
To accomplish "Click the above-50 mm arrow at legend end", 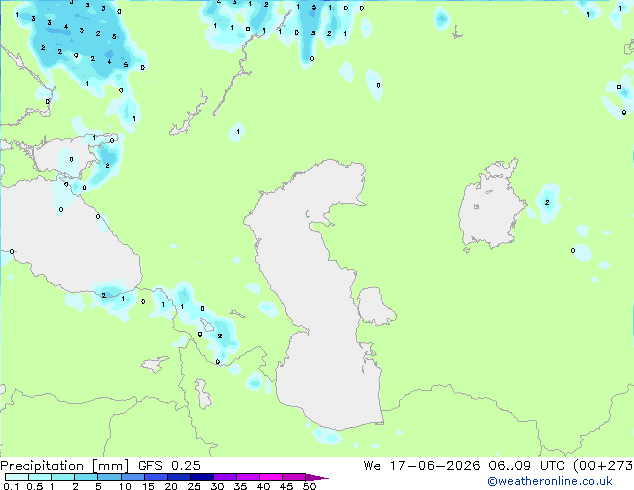I will click(x=316, y=477).
